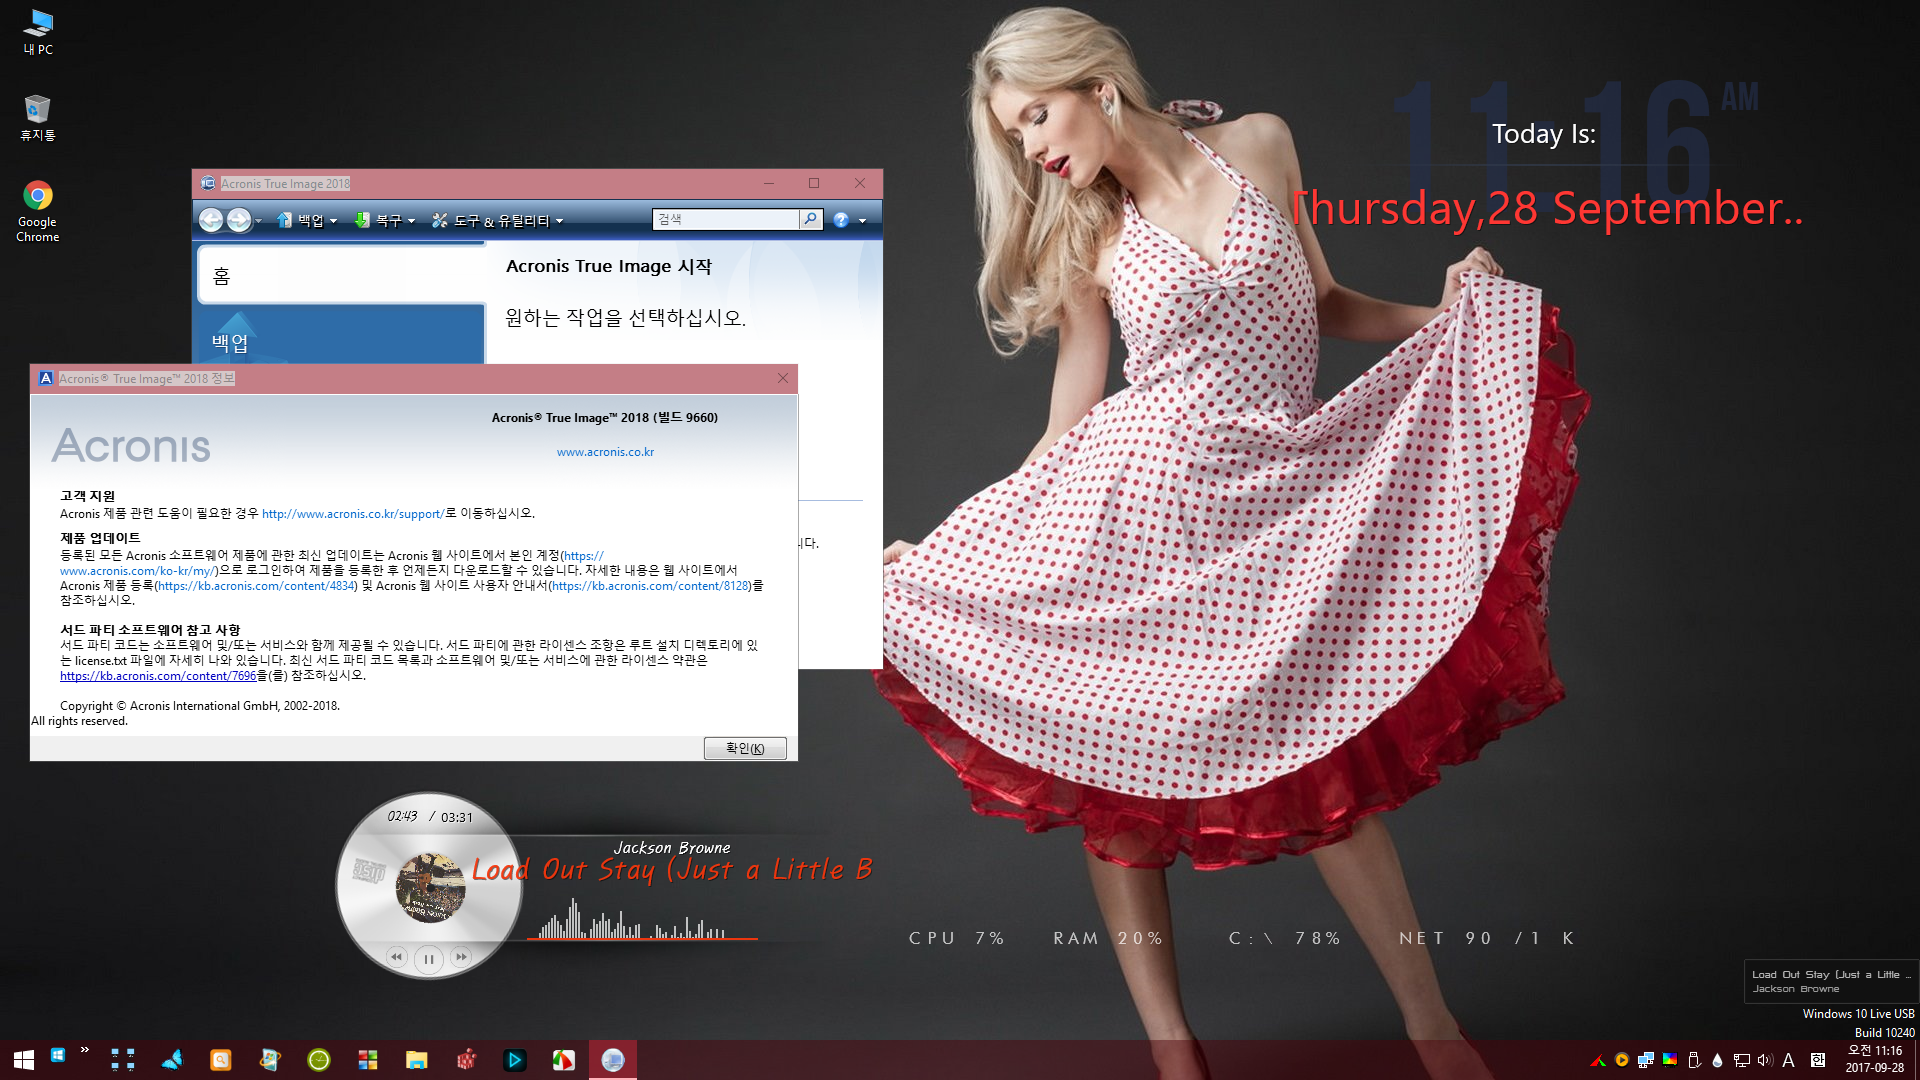Viewport: 1920px width, 1080px height.
Task: Click the Windows Start button
Action: pyautogui.click(x=24, y=1060)
